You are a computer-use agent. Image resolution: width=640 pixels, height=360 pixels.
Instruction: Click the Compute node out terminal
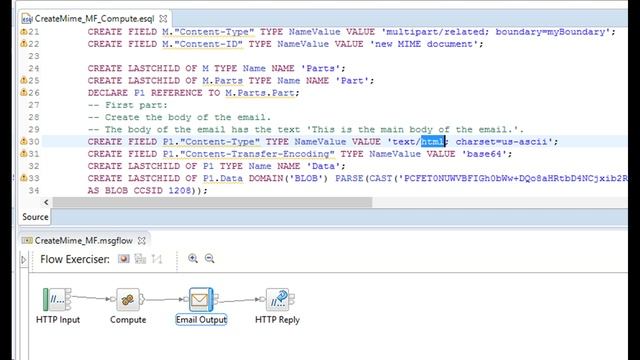click(142, 300)
